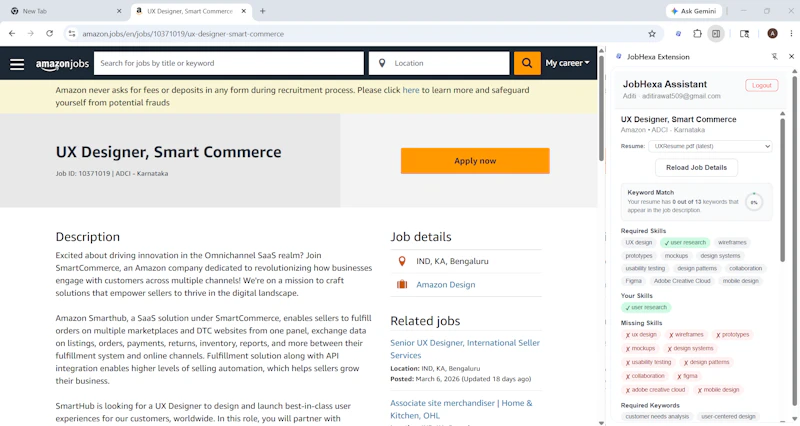Click the missing skill 'mockups' chip

640,348
